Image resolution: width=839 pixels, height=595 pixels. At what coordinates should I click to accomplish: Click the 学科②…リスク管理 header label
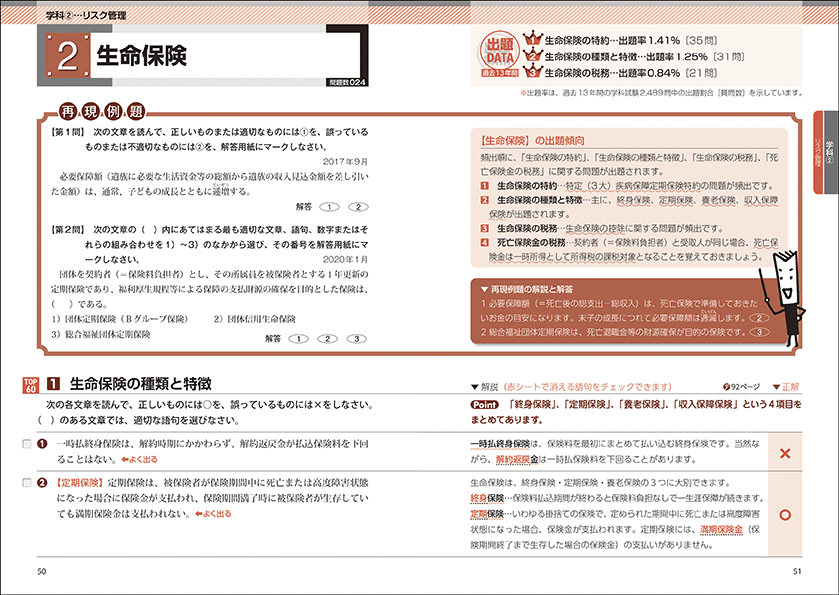86,16
